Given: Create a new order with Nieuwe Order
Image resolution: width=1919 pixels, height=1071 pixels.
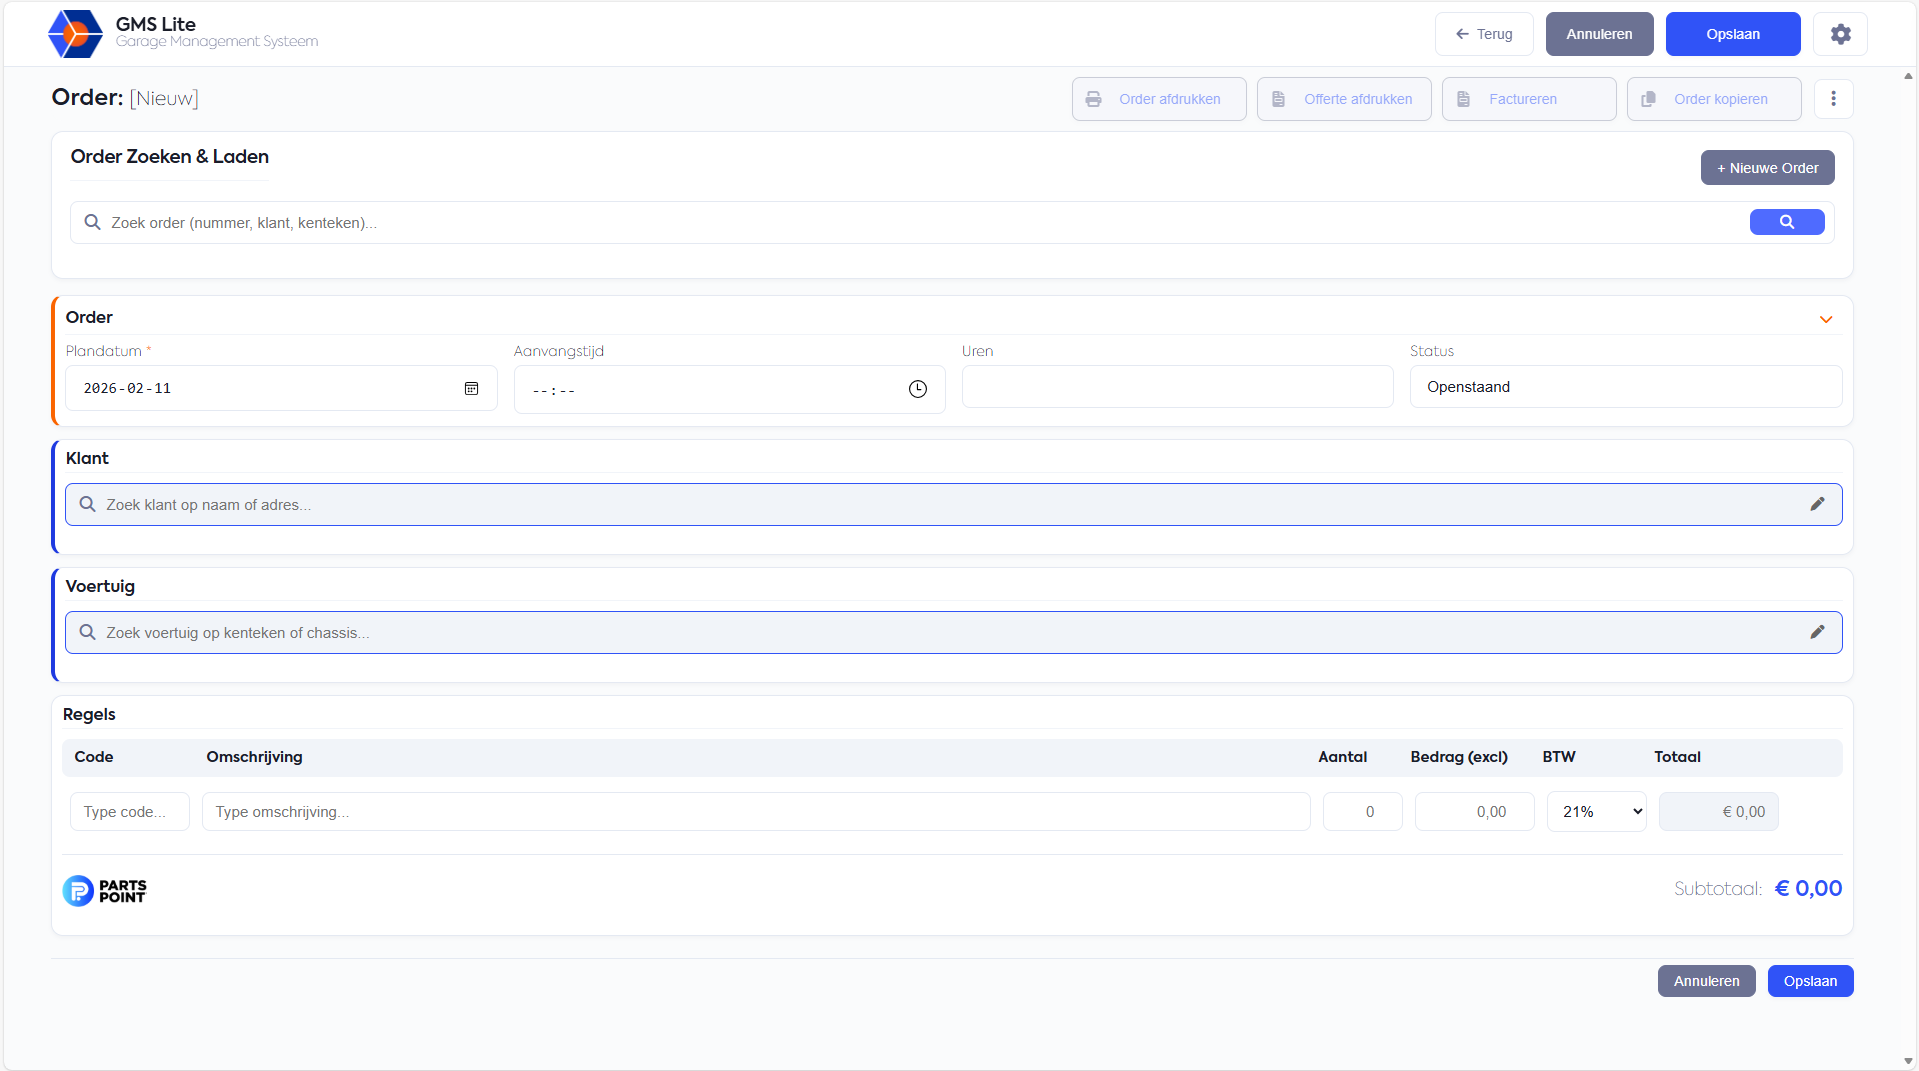Looking at the screenshot, I should point(1767,168).
